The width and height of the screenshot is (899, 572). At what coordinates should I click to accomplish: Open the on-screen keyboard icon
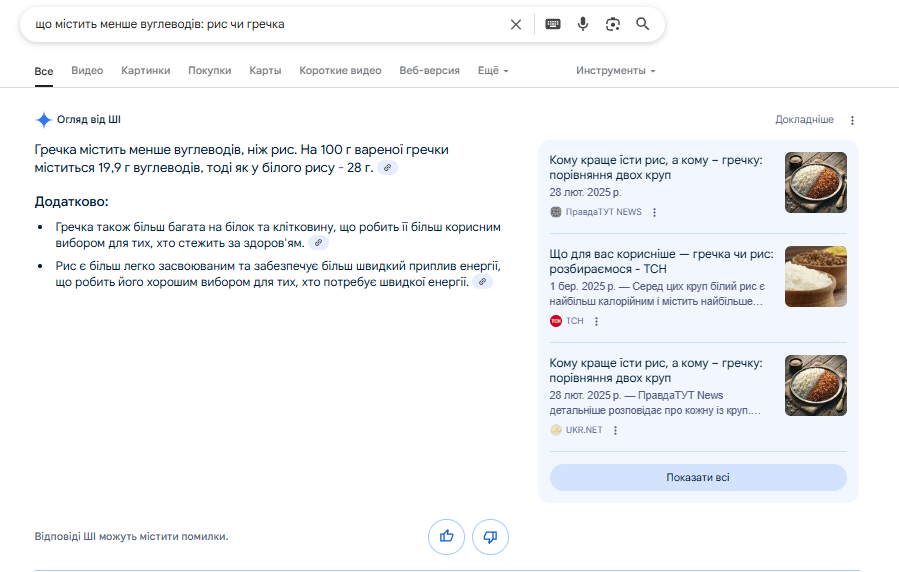553,24
